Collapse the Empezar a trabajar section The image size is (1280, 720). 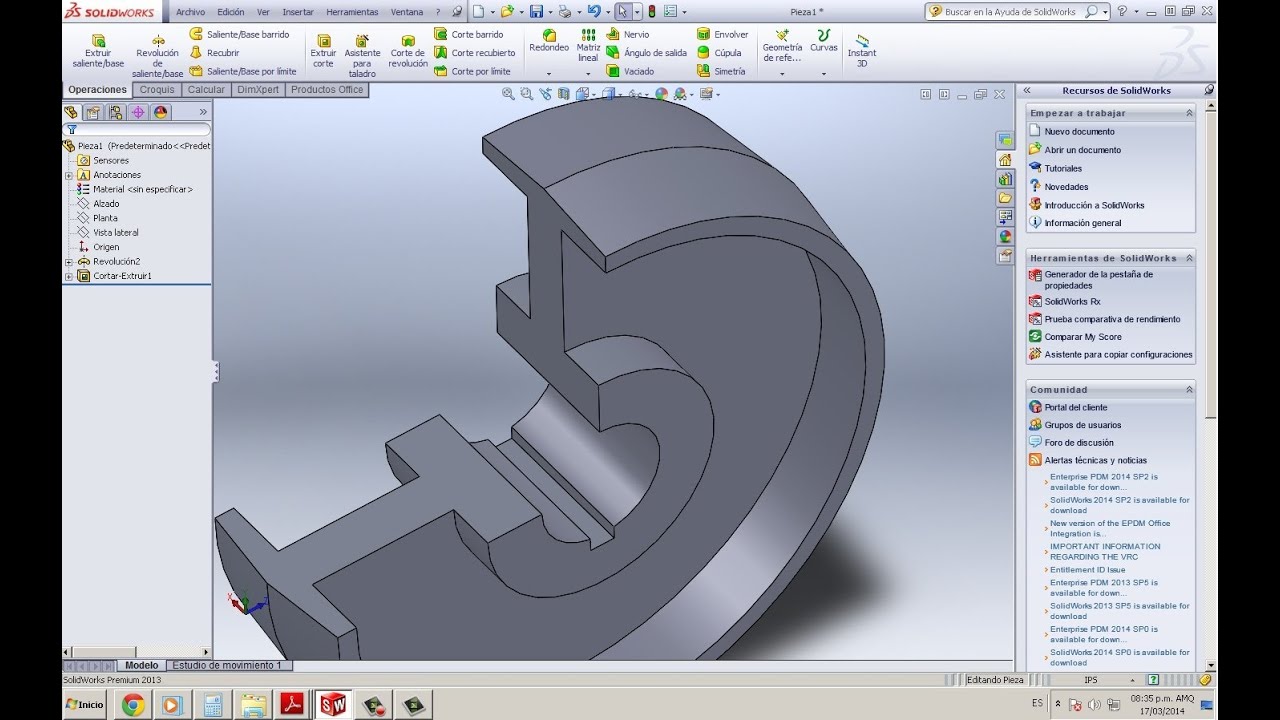click(x=1189, y=113)
